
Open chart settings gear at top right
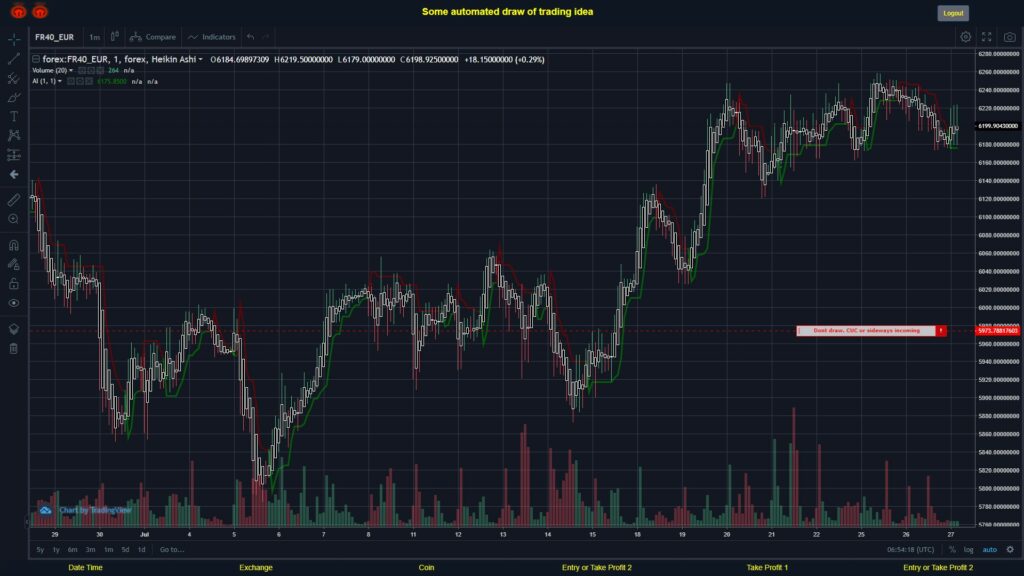coord(965,37)
